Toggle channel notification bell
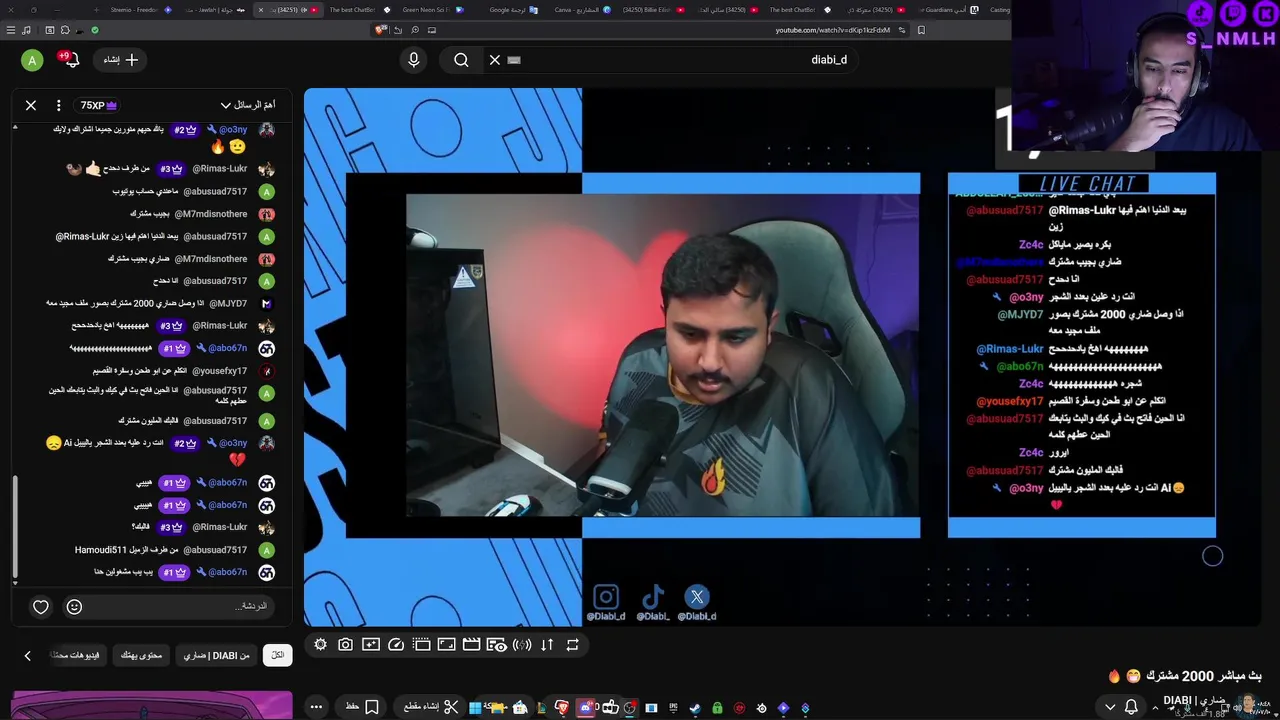Viewport: 1280px width, 720px height. [x=1131, y=707]
